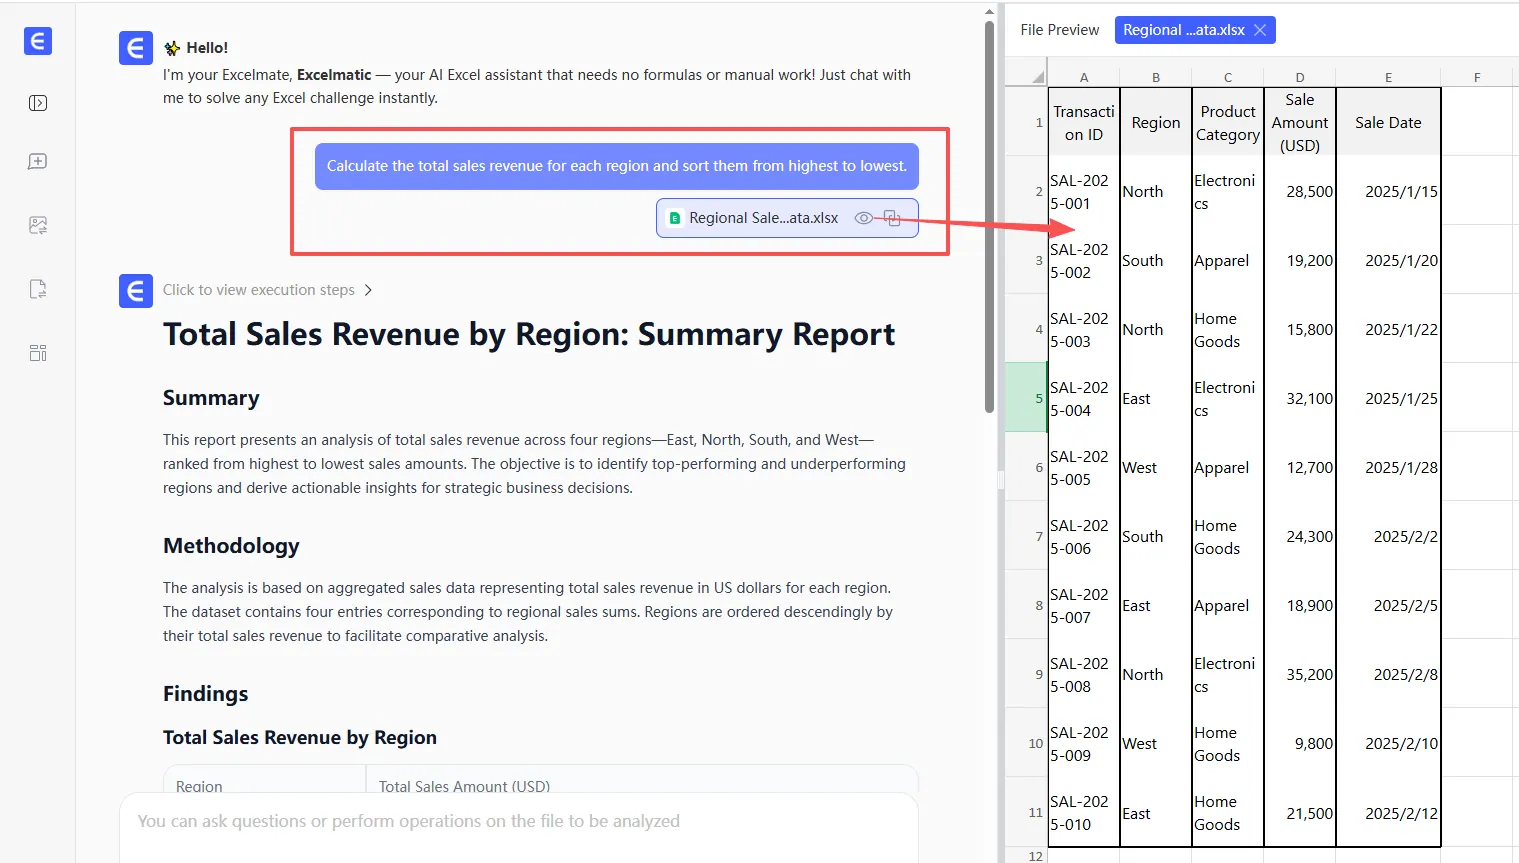Screen dimensions: 1519x863
Task: Close the Regional data.xlsx preview tab
Action: 1260,30
